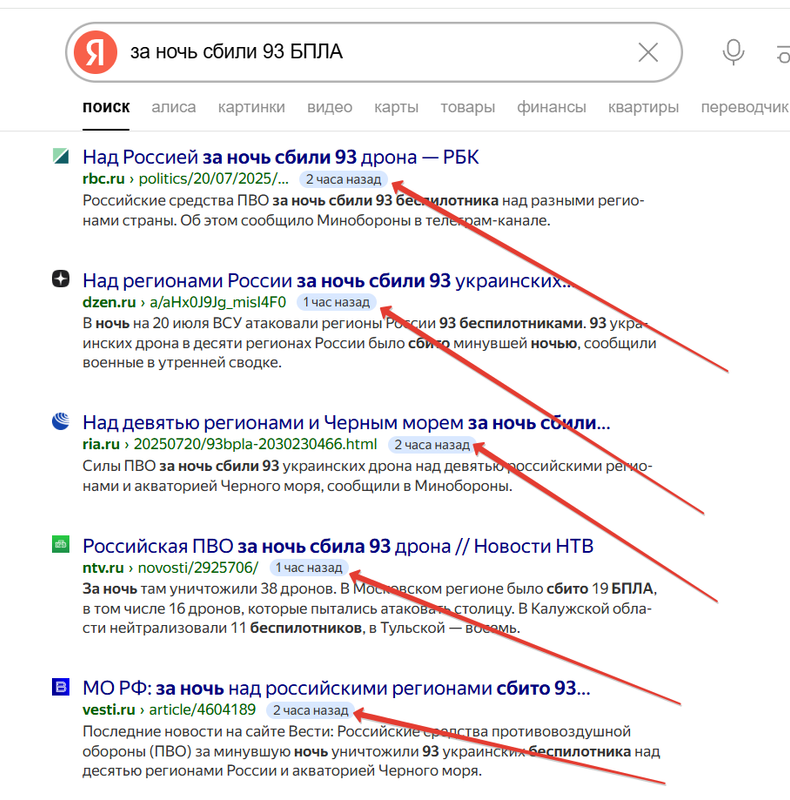Viewport: 790px width, 800px height.
Task: Open the переводчик tab
Action: [745, 107]
